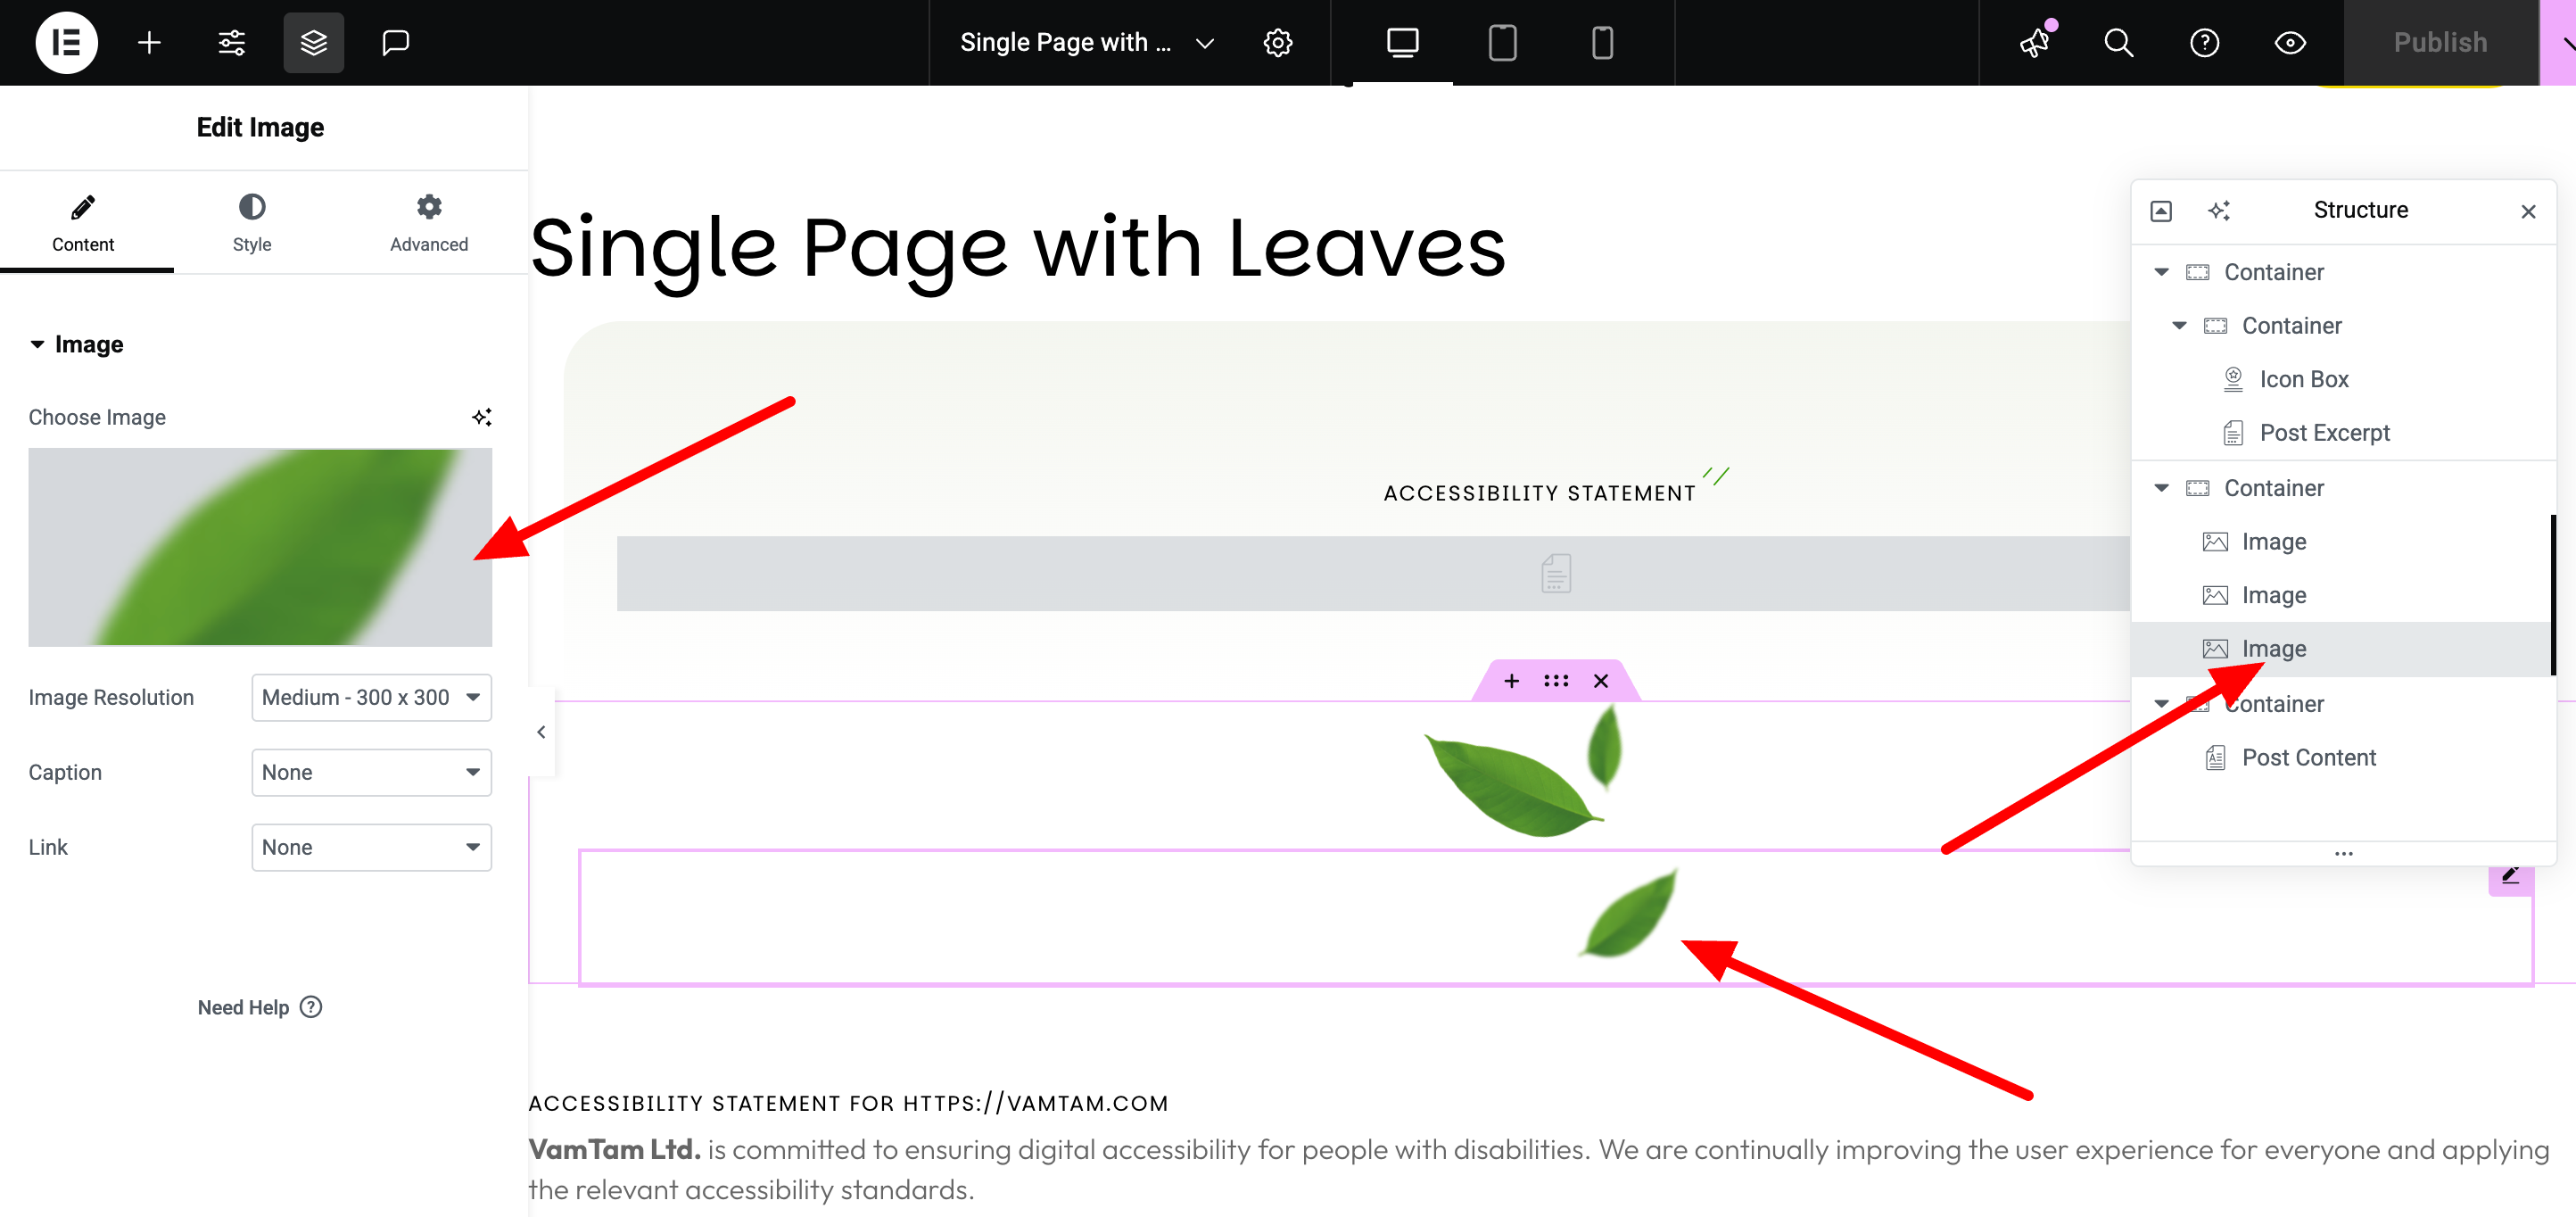Click the Elementor logo menu icon
Screen dimensions: 2576x1217
tap(66, 42)
